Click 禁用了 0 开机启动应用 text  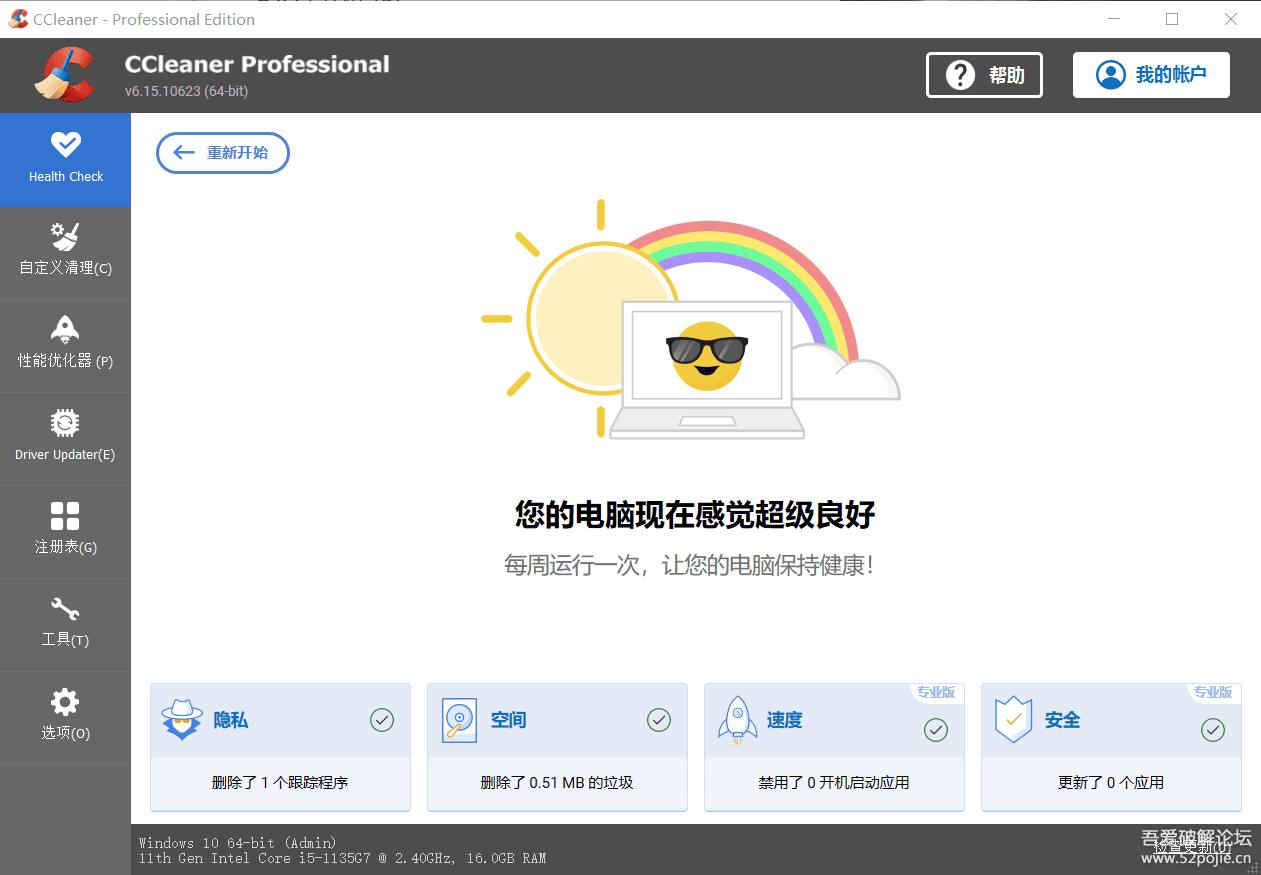tap(834, 783)
